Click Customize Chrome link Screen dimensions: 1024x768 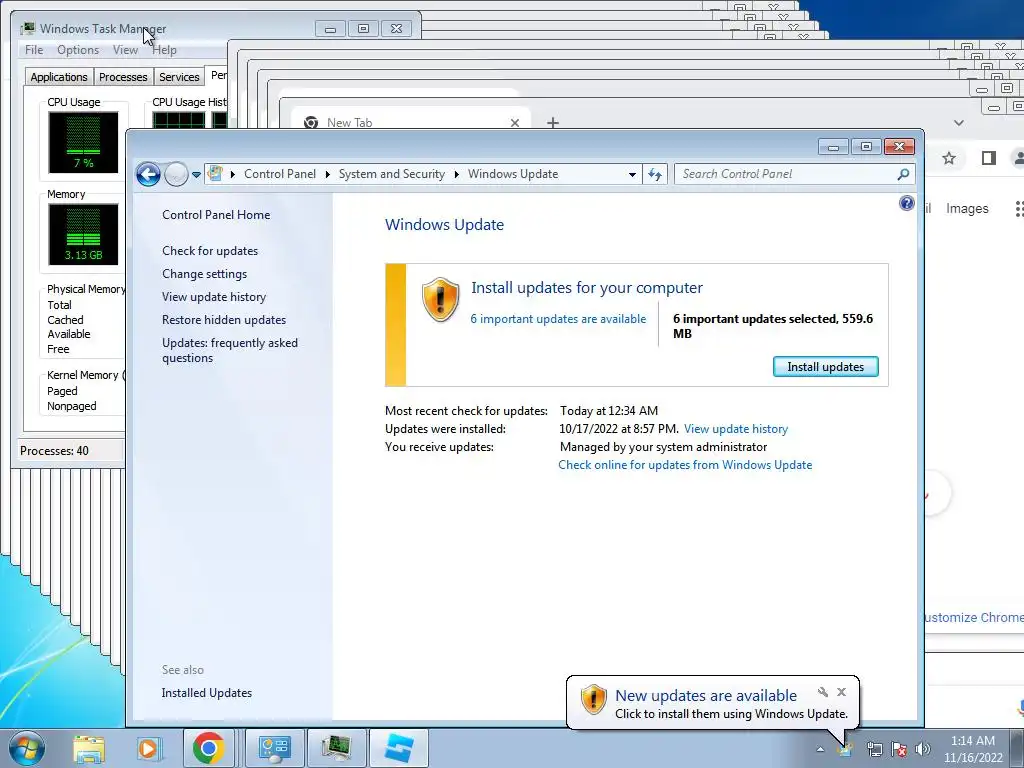[x=974, y=617]
